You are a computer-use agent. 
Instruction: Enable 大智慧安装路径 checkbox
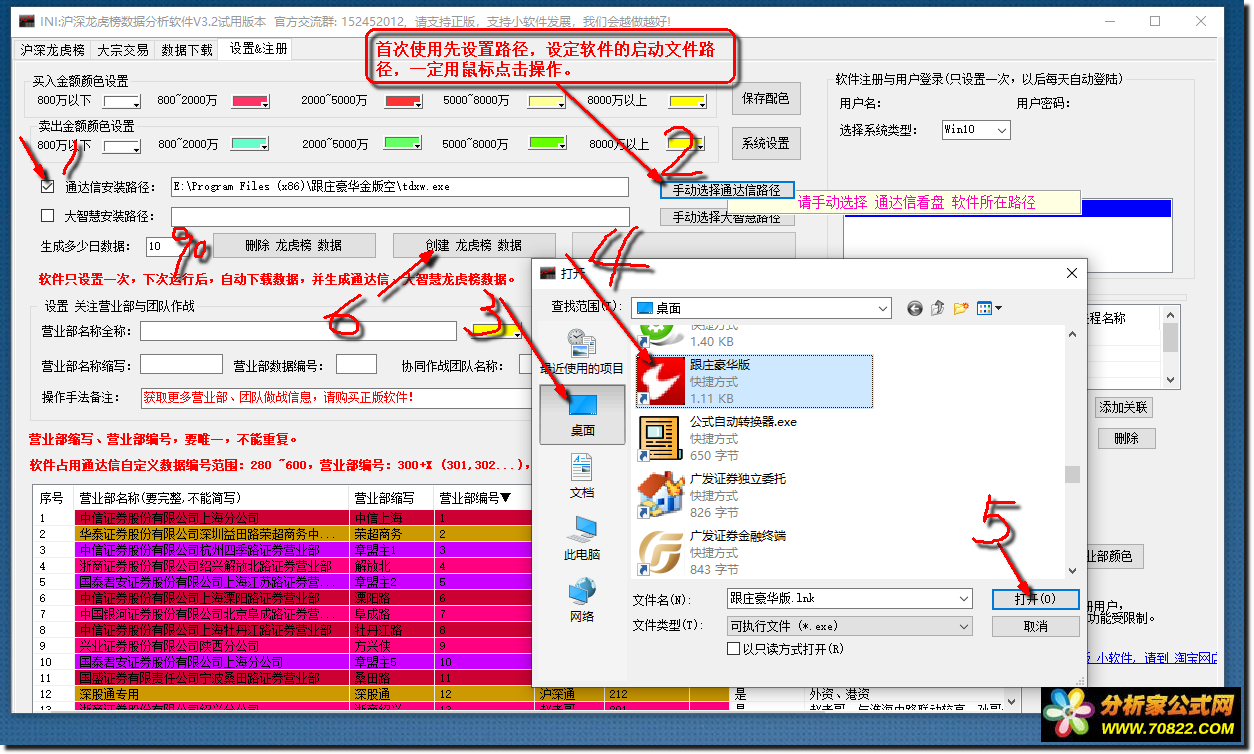(x=48, y=215)
